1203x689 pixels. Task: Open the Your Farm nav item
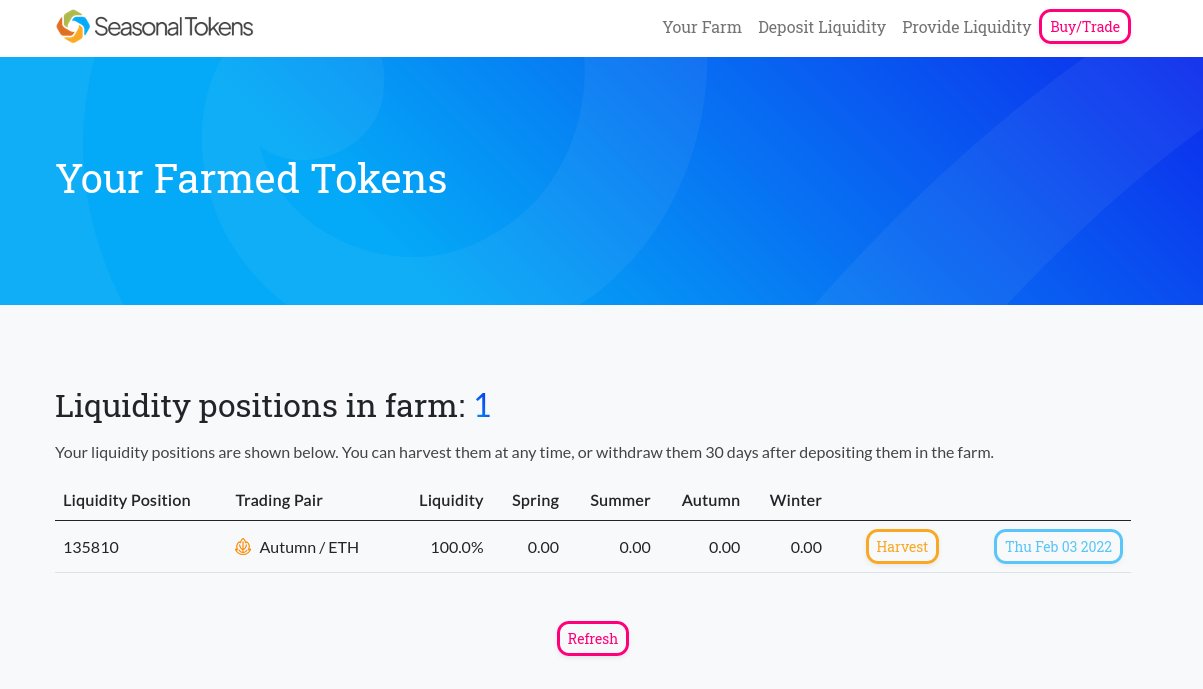point(702,27)
